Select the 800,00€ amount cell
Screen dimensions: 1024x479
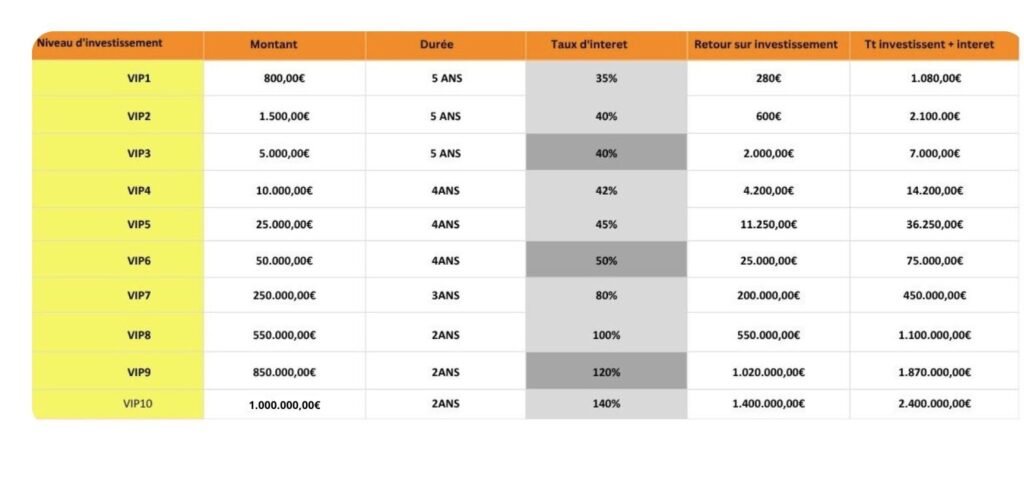tap(284, 79)
